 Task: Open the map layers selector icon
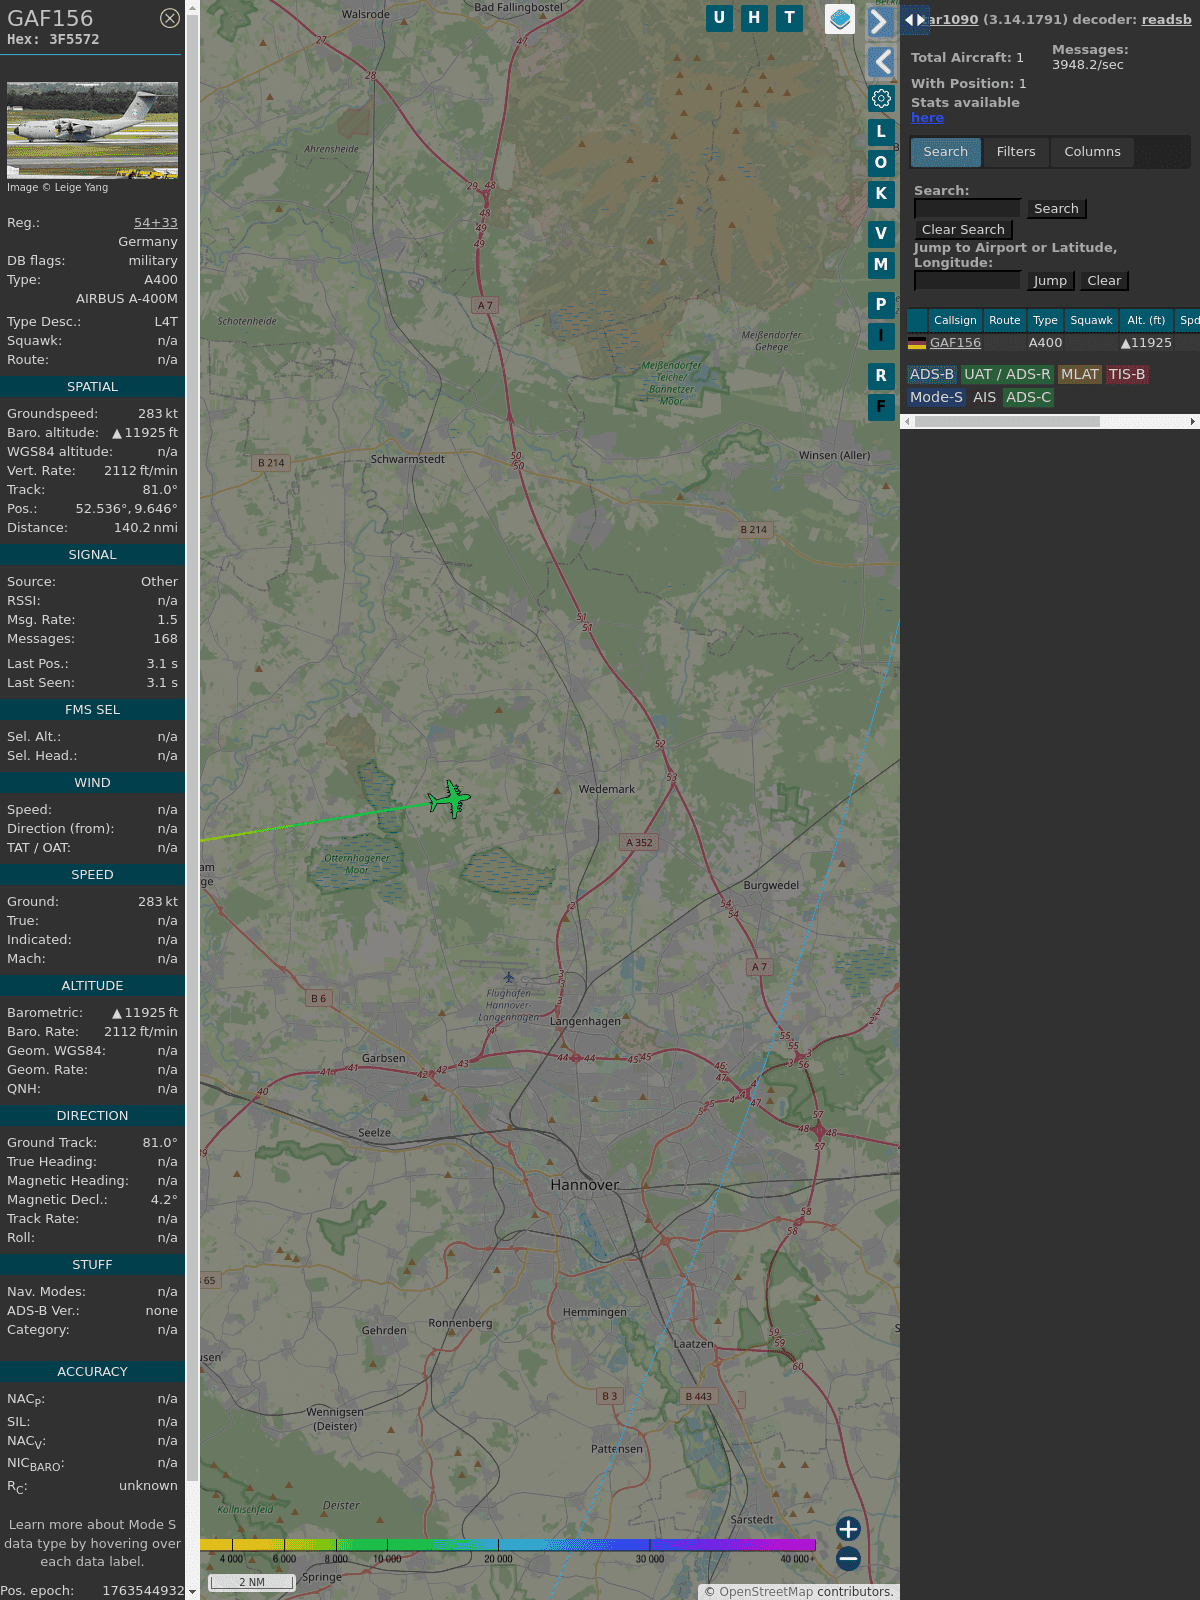840,18
